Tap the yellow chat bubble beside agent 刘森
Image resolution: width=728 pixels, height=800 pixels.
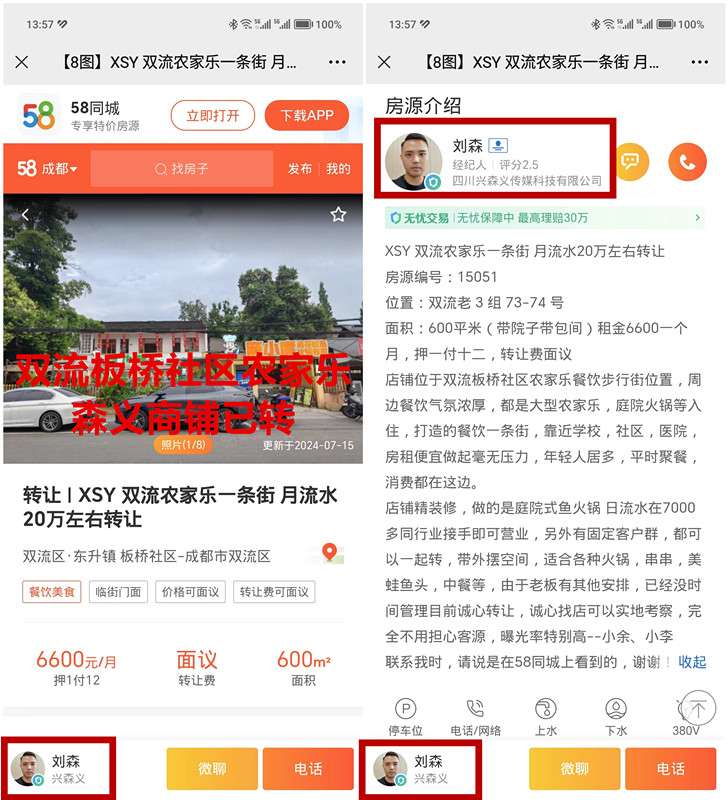pos(630,161)
